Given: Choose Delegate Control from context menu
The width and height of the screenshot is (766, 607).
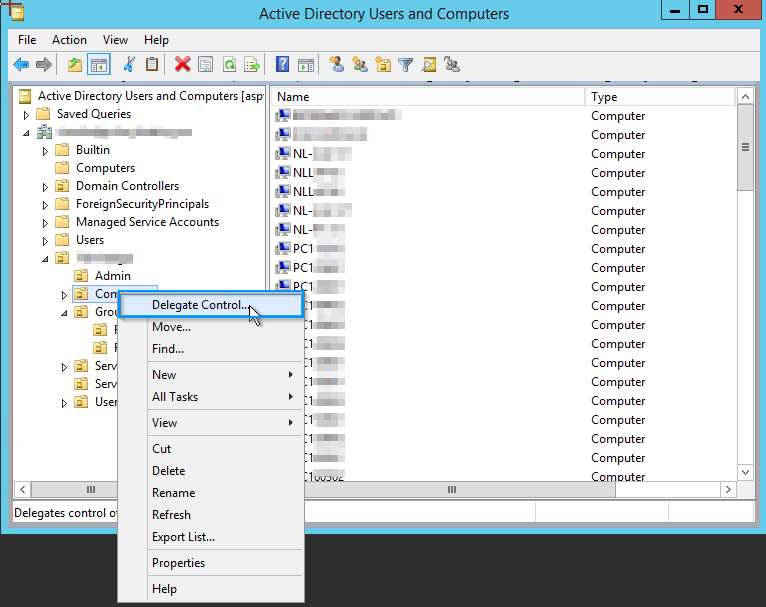Looking at the screenshot, I should click(x=199, y=305).
